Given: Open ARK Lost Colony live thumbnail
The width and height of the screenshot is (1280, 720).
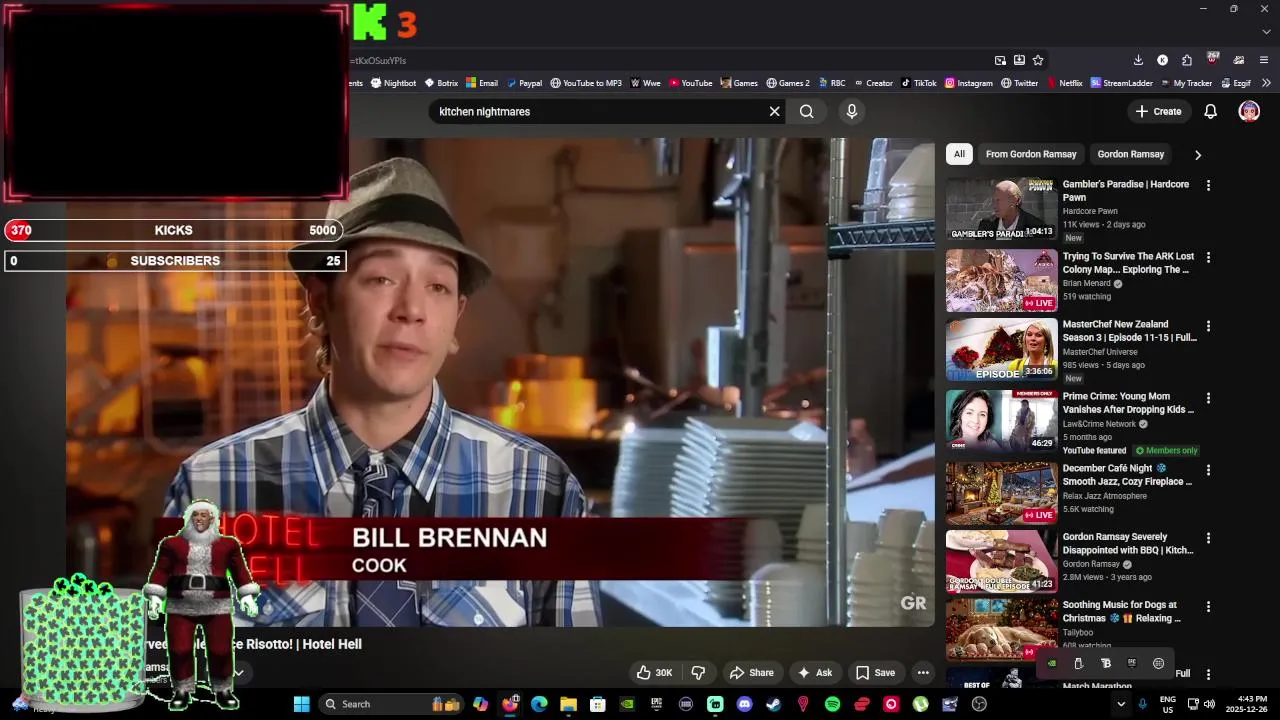Looking at the screenshot, I should 1001,281.
